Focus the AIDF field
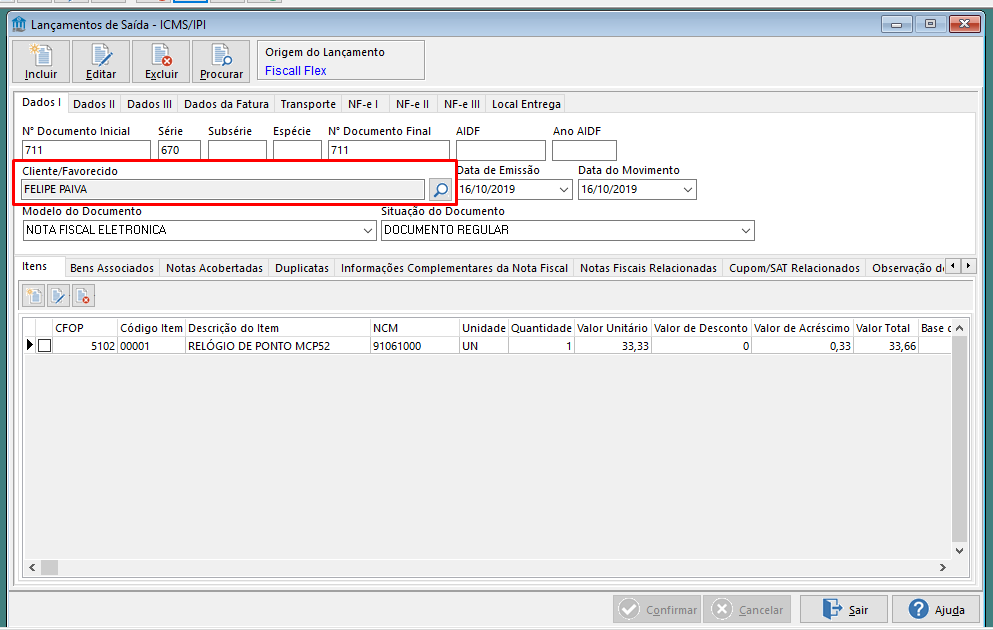993x630 pixels. click(500, 150)
